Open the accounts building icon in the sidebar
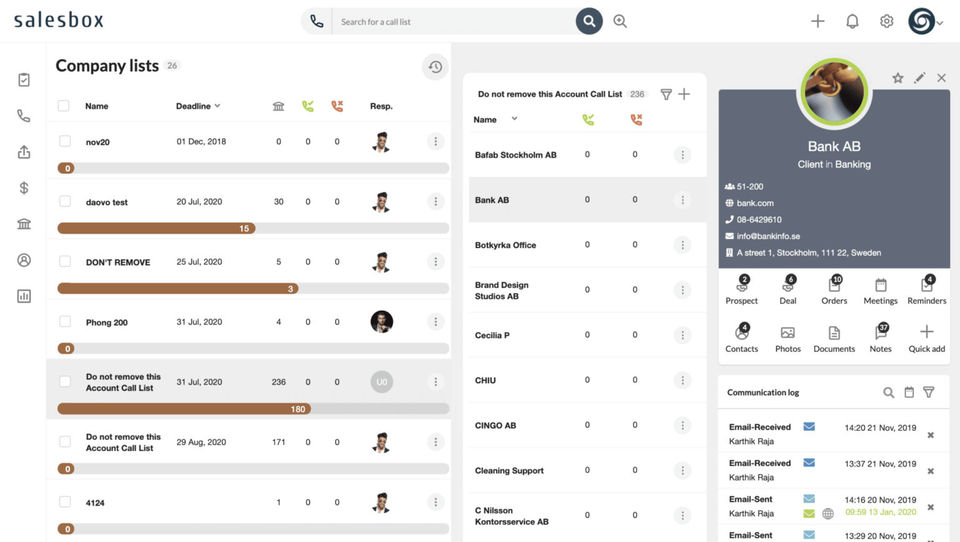The width and height of the screenshot is (960, 542). point(24,224)
